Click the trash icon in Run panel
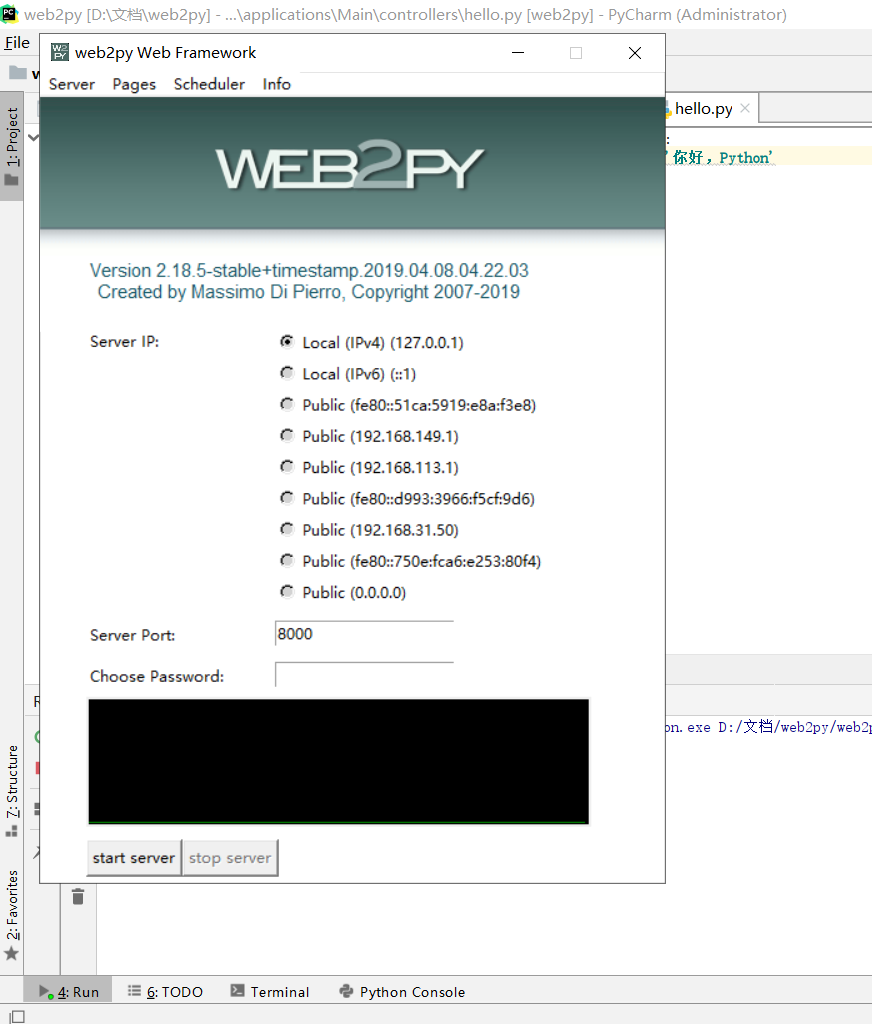 [x=78, y=897]
